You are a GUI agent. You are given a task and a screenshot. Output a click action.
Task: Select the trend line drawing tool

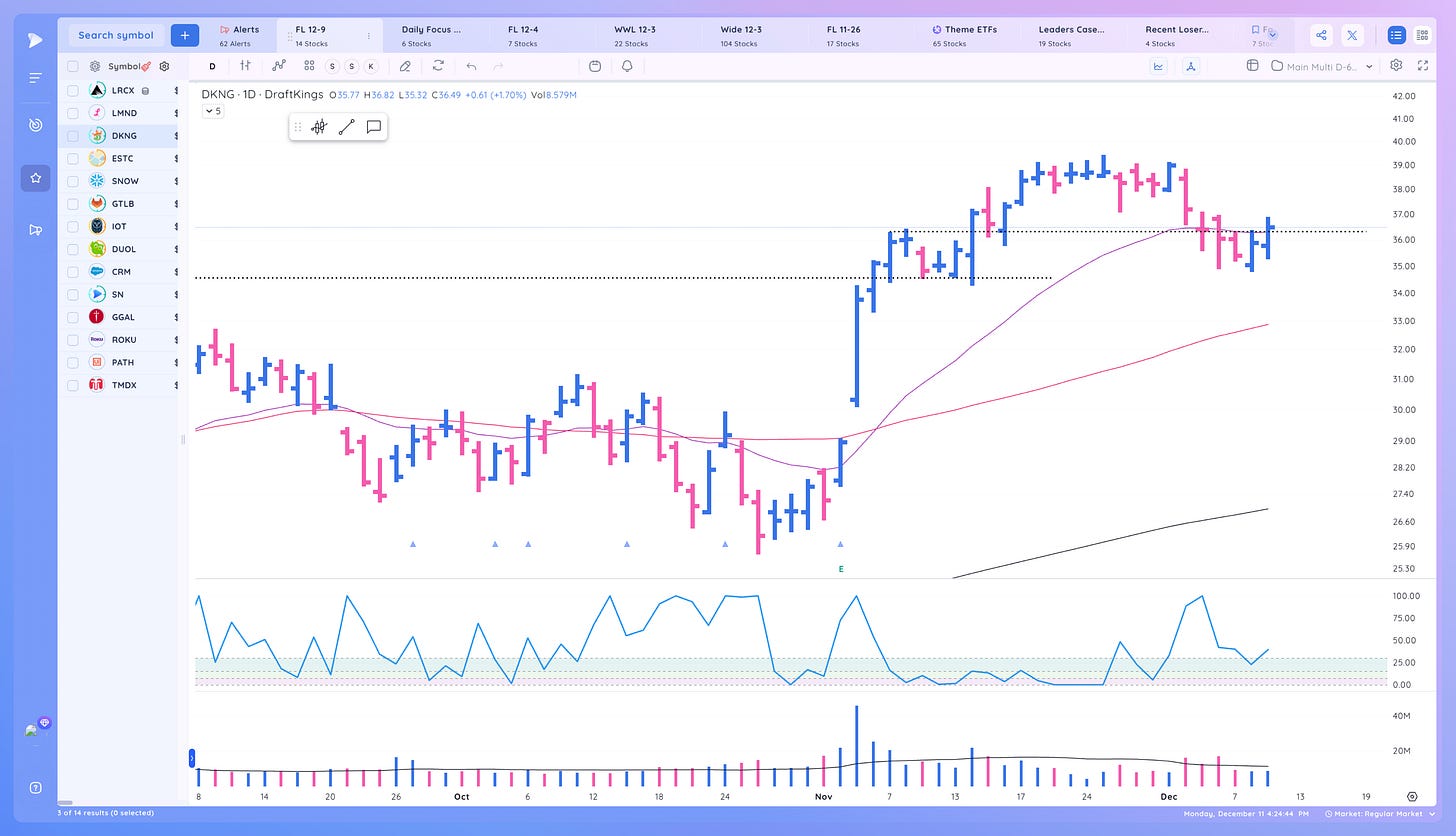pyautogui.click(x=346, y=127)
